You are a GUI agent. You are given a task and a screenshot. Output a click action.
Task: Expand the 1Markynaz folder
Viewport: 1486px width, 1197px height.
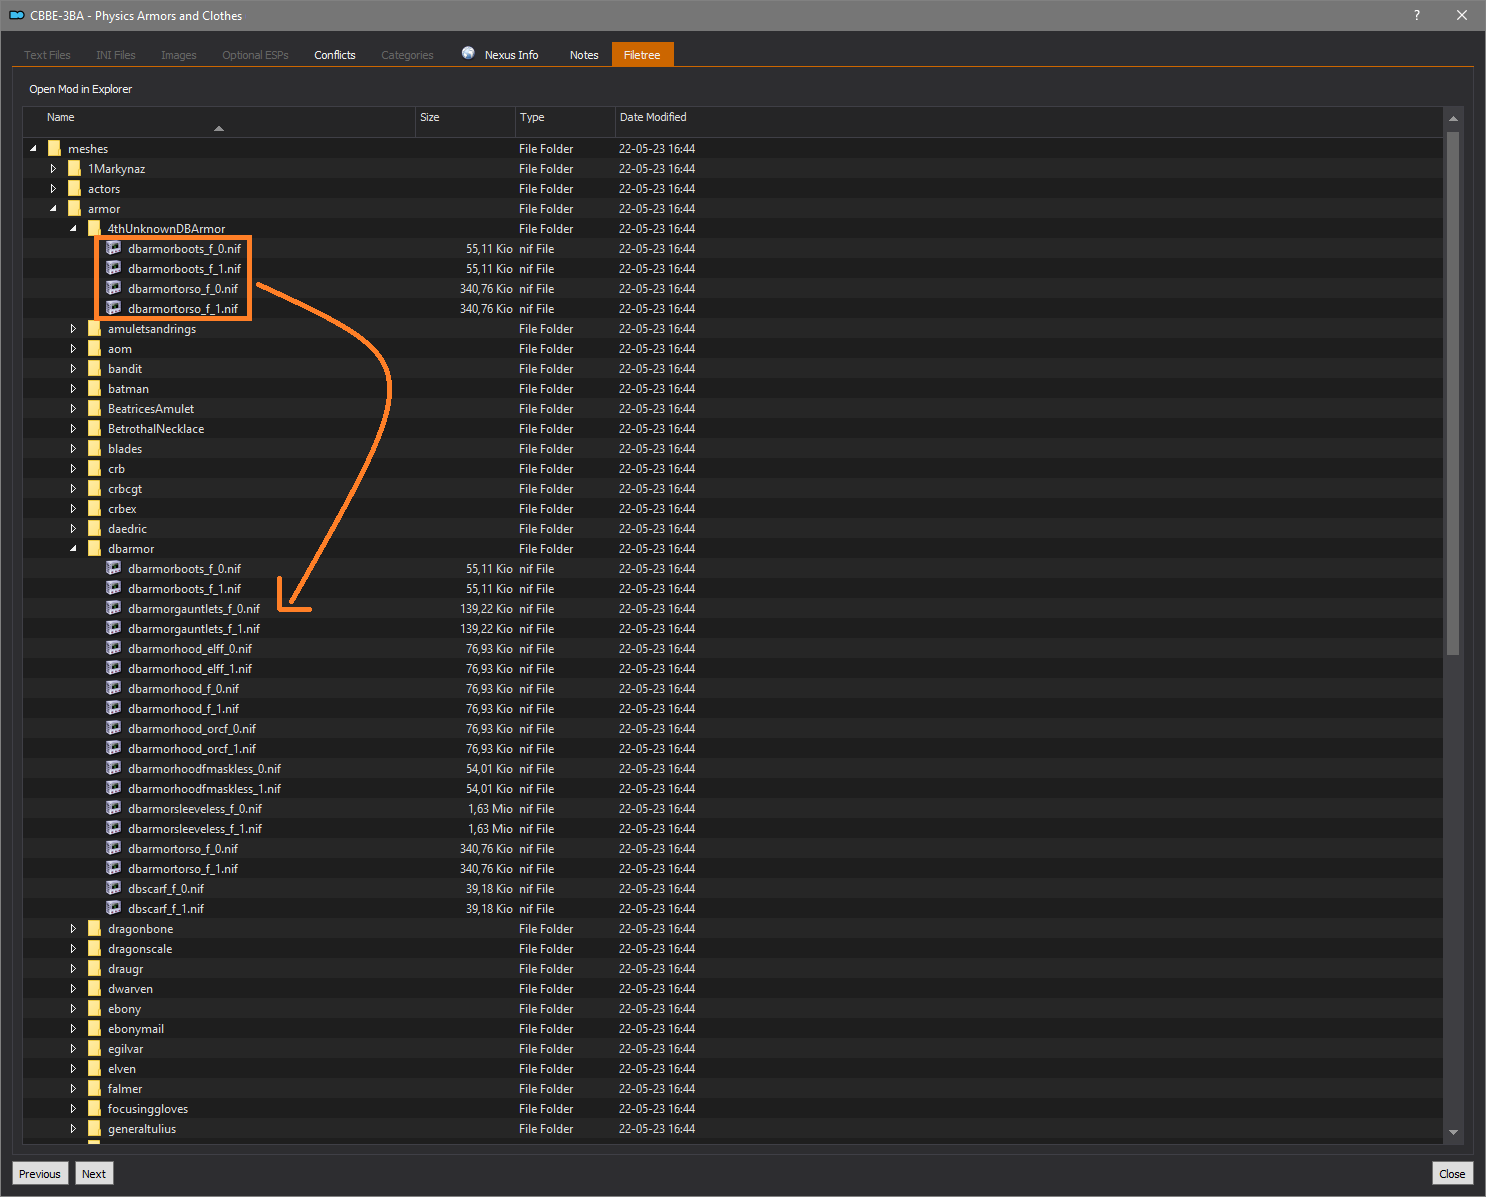pos(54,168)
